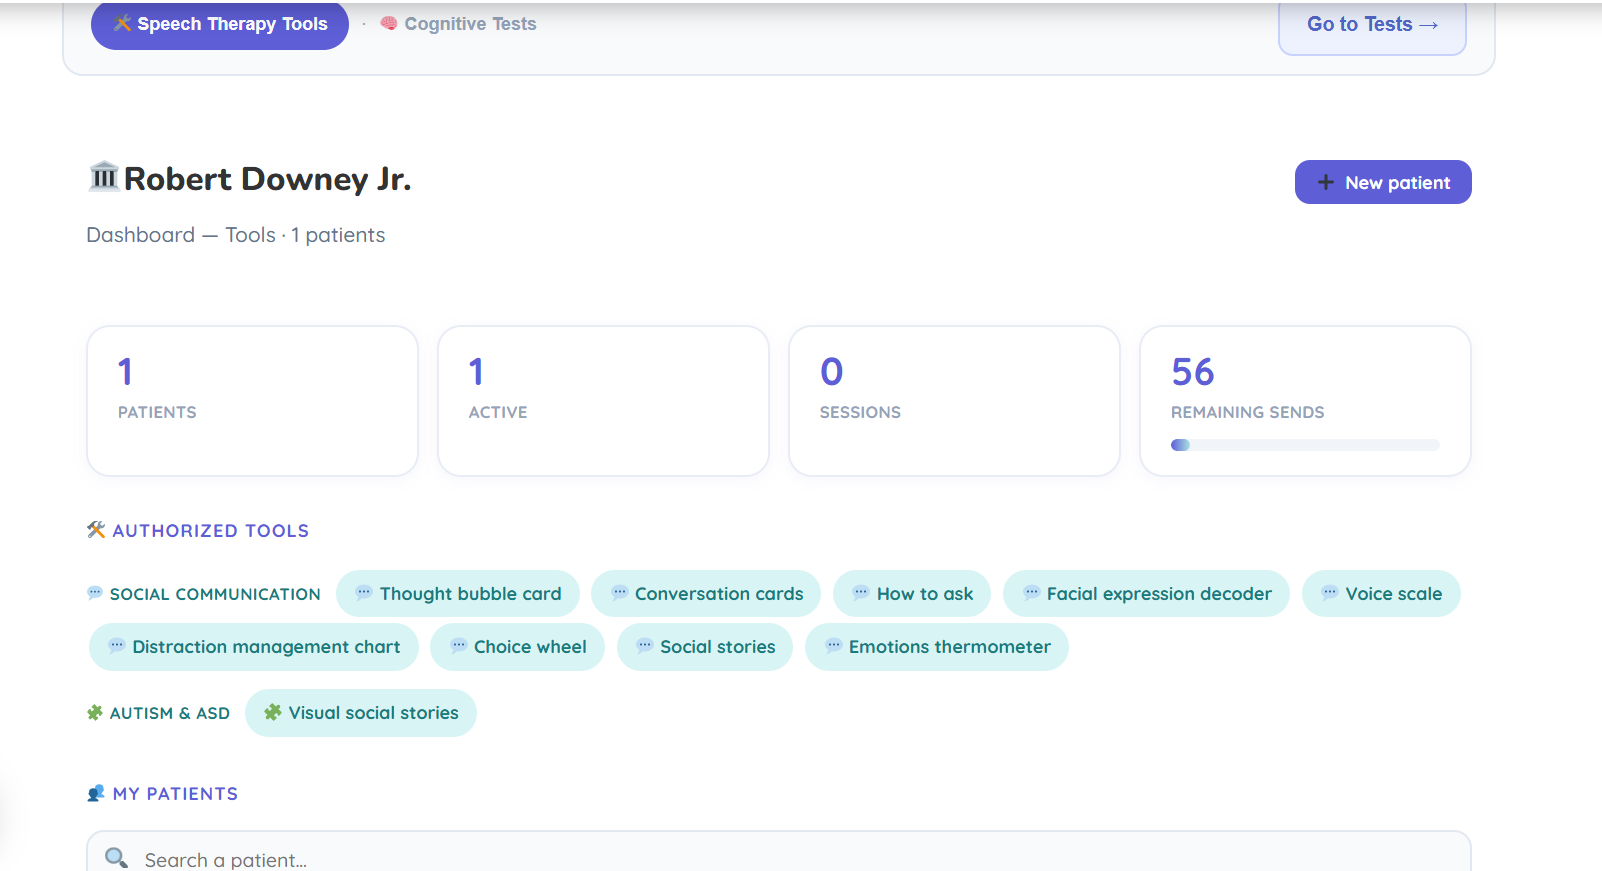Click the speech bubble icon in Choice wheel
Viewport: 1602px width, 871px height.
pos(458,646)
